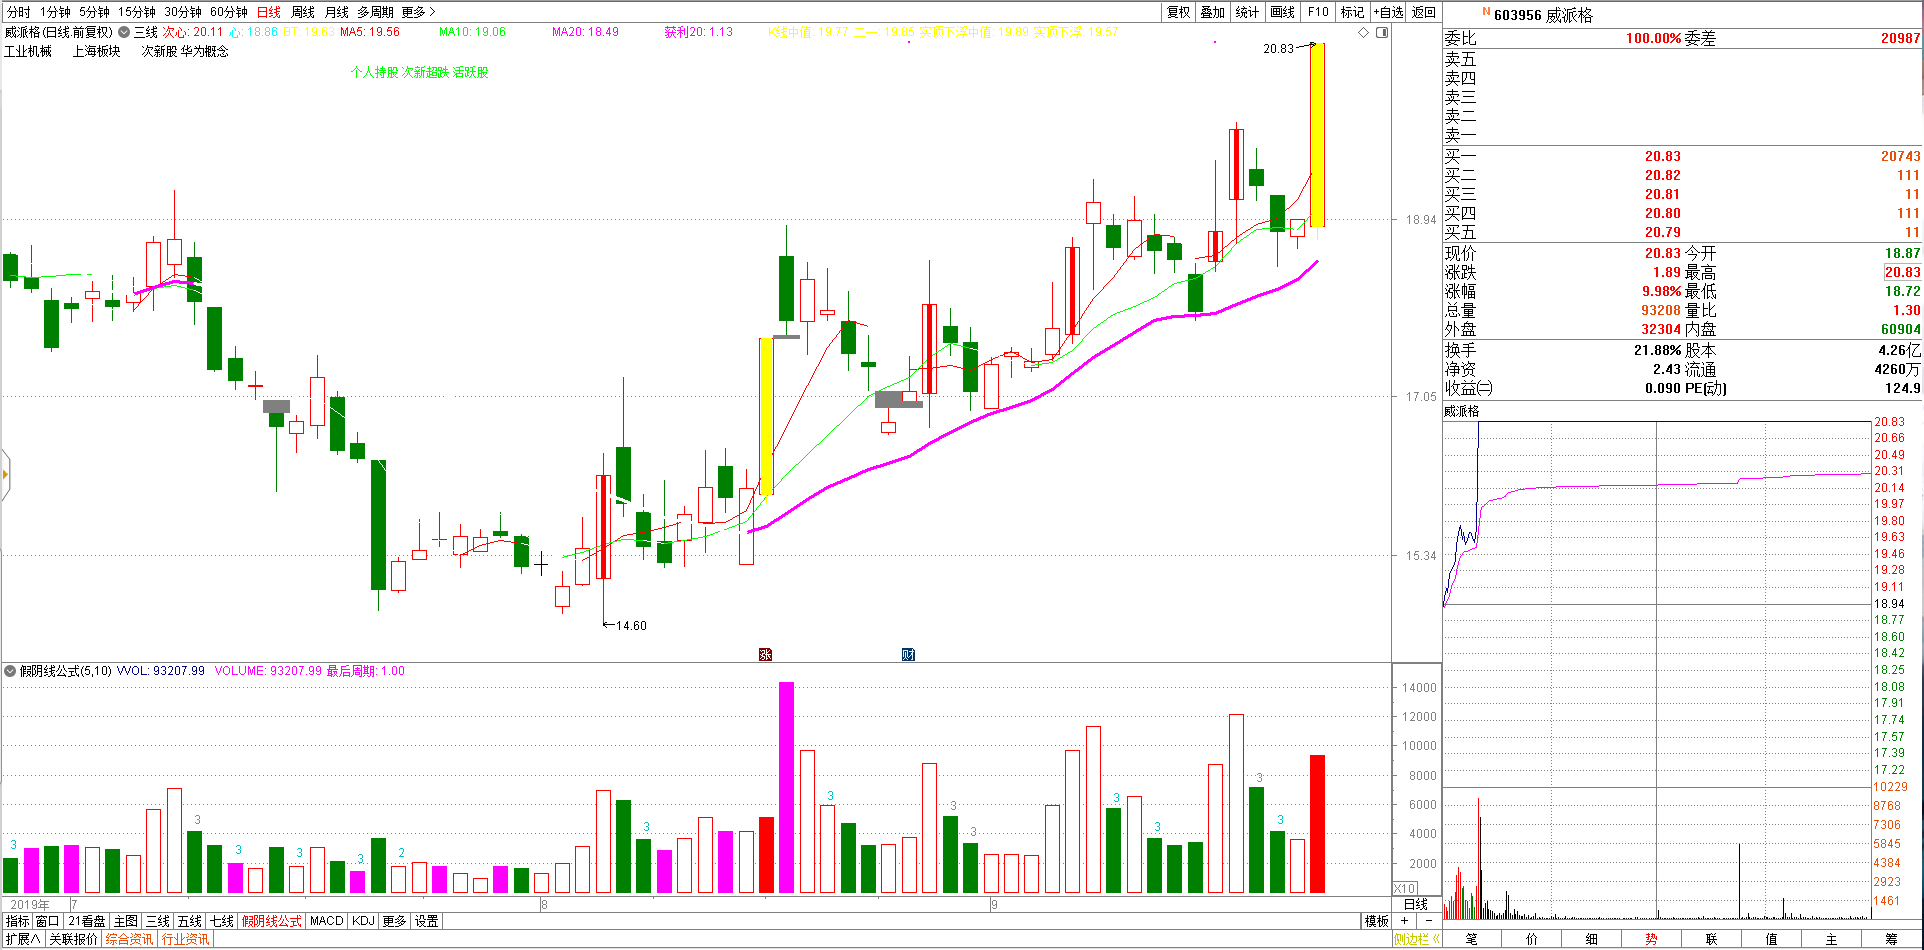Click the red 涨 marker icon
This screenshot has width=1924, height=950.
tap(765, 654)
